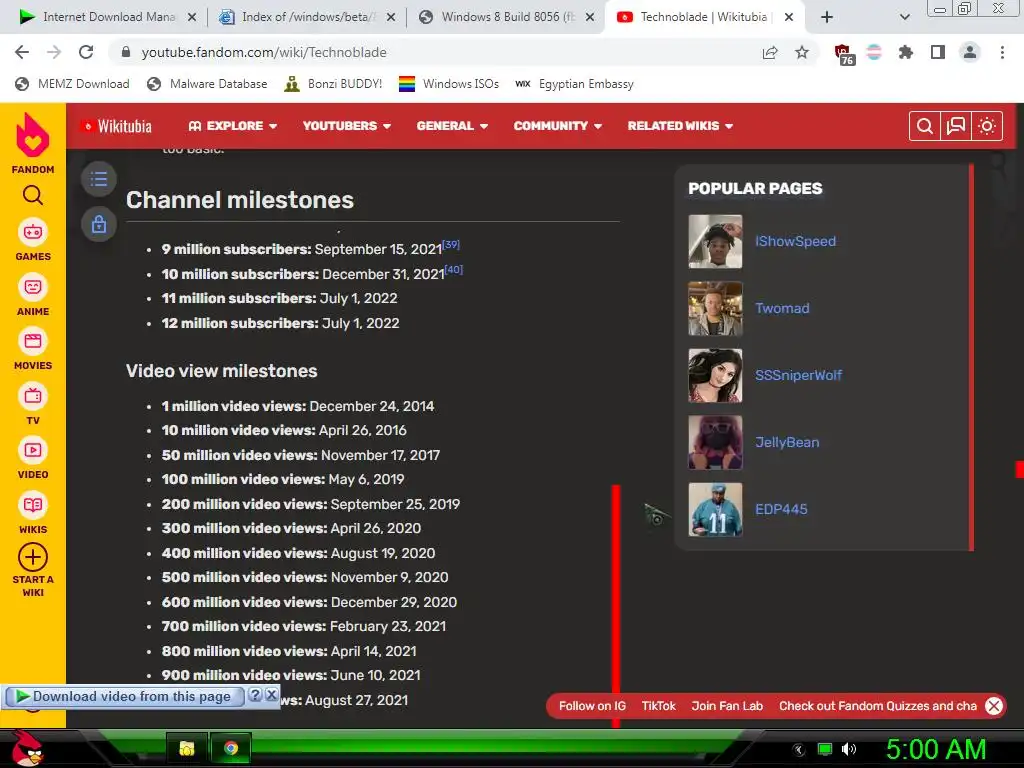Expand the Explore dropdown menu
This screenshot has height=768, width=1024.
232,126
